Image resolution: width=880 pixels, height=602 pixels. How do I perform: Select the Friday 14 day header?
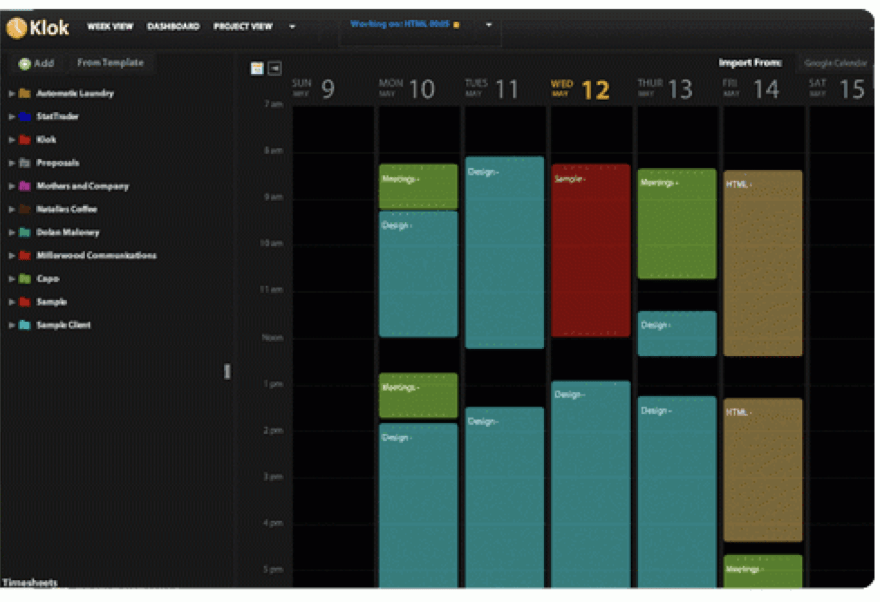pos(751,89)
